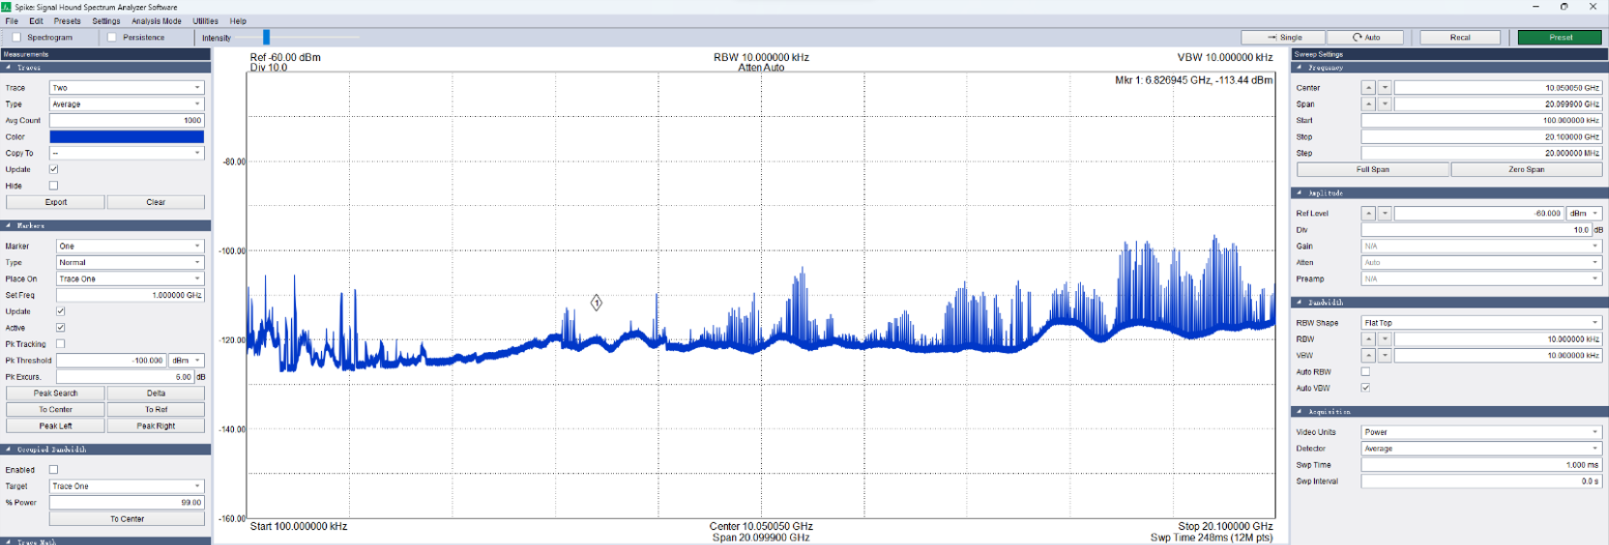Open the trace Type dropdown set to Average
Screen dimensions: 1609x545
(x=127, y=104)
